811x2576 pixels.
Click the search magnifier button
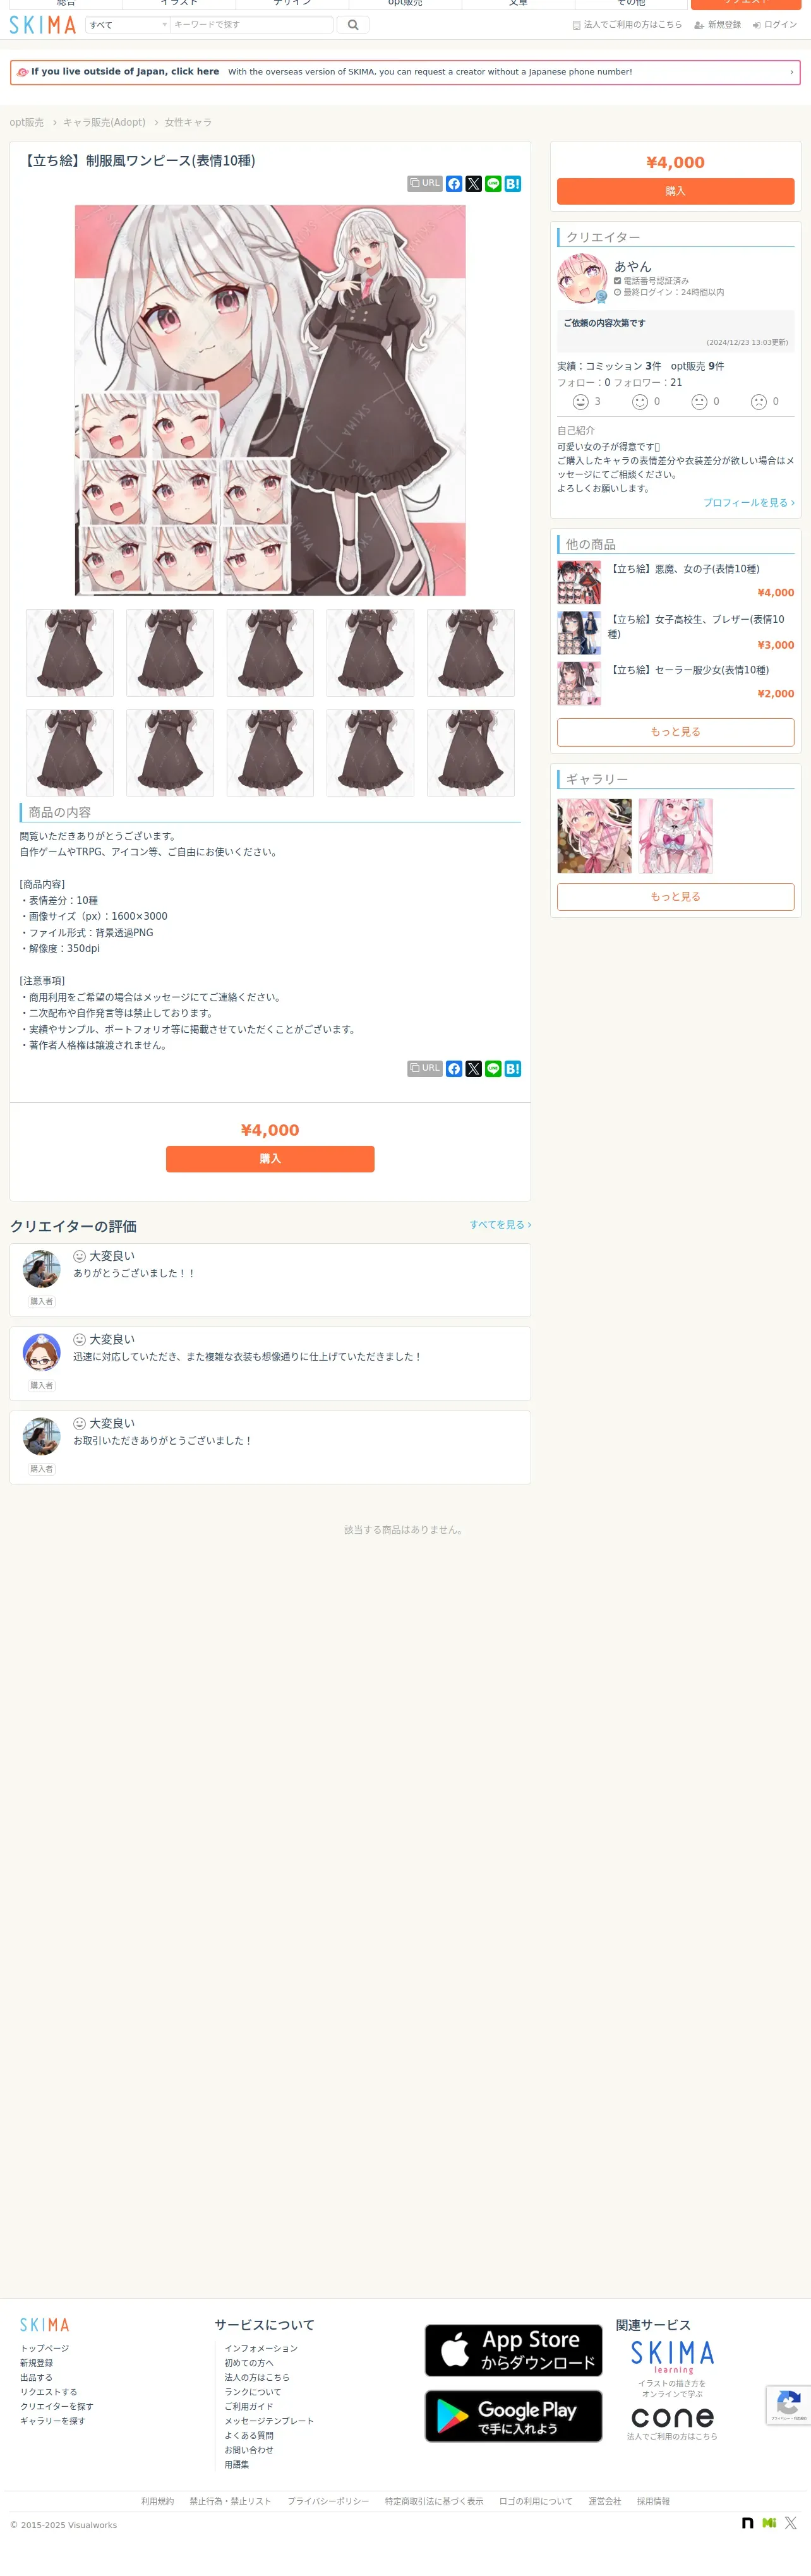coord(353,25)
